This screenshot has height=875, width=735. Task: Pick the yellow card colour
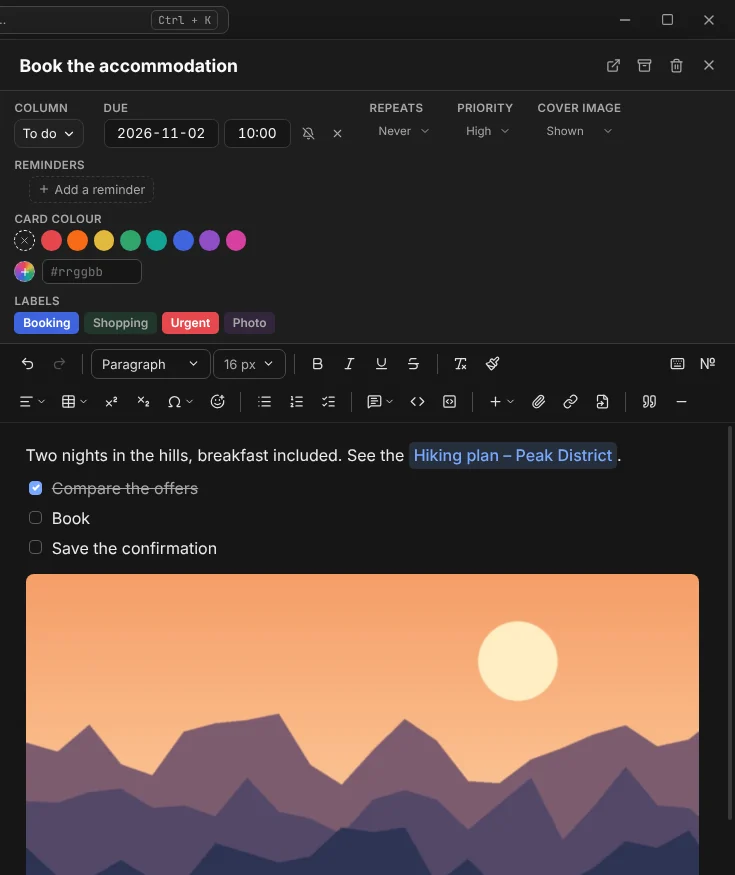point(104,241)
